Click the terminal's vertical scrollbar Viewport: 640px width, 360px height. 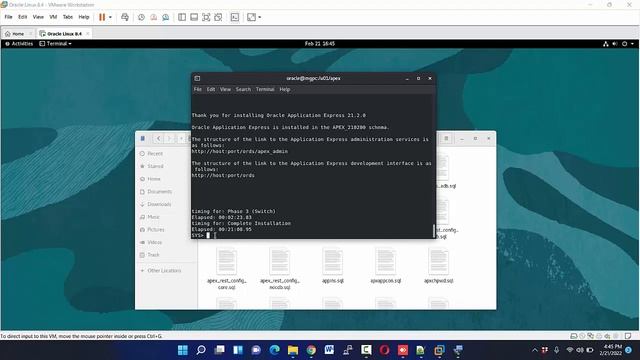[x=433, y=231]
